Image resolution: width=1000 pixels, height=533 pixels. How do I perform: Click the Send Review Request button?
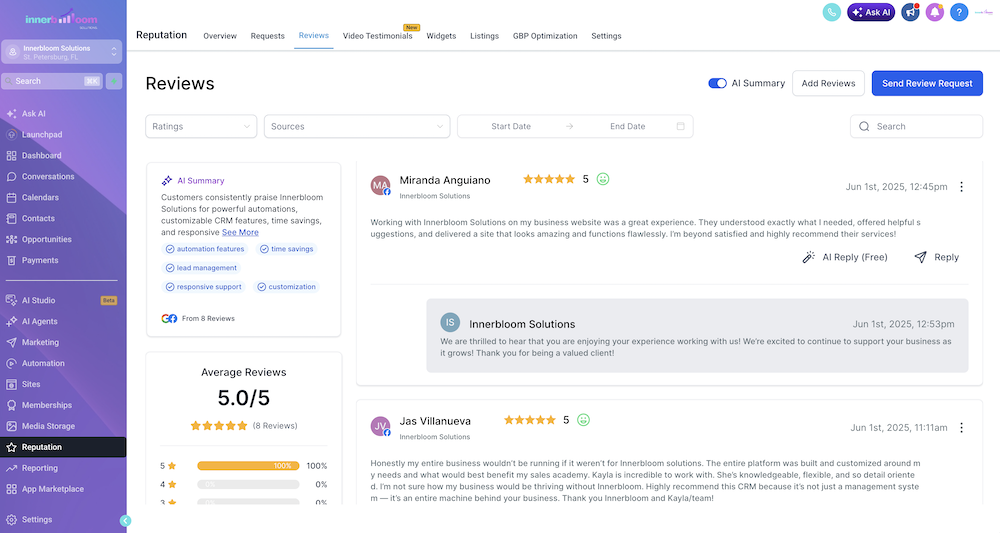click(927, 84)
